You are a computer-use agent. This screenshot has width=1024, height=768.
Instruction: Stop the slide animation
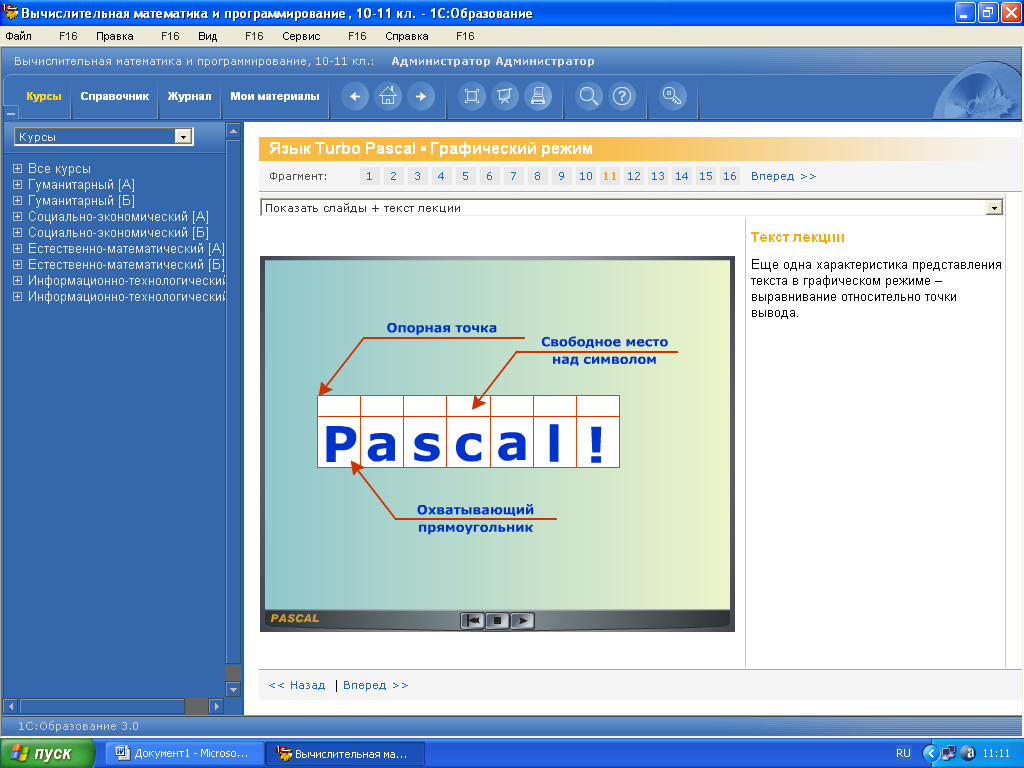tap(497, 620)
